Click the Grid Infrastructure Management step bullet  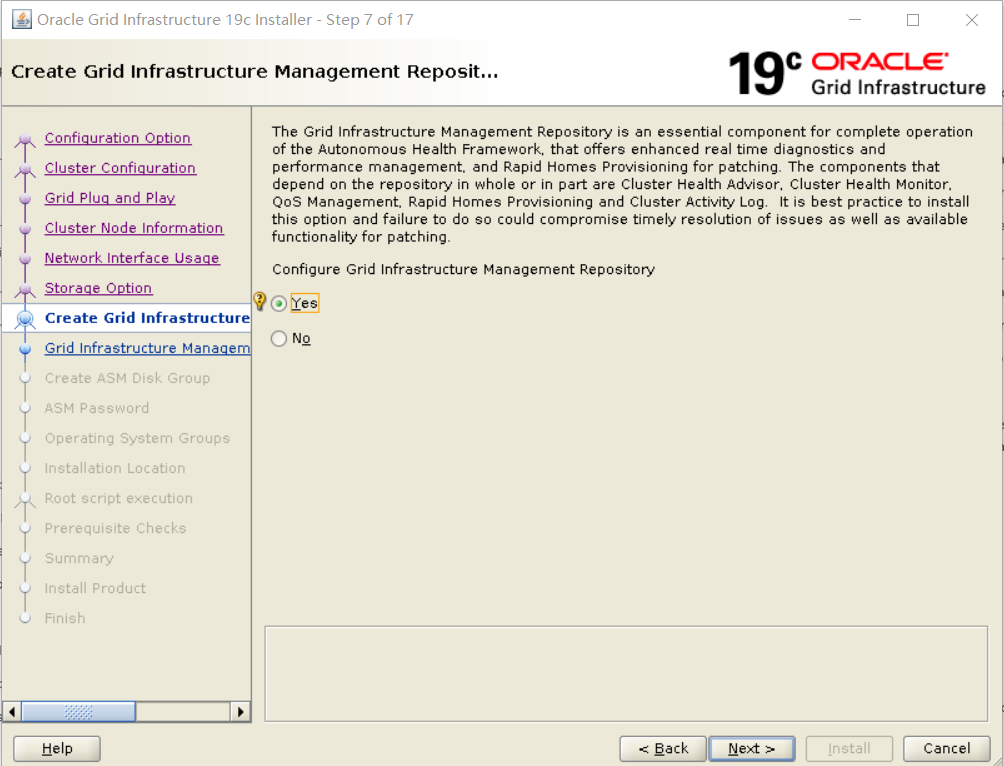(25, 349)
